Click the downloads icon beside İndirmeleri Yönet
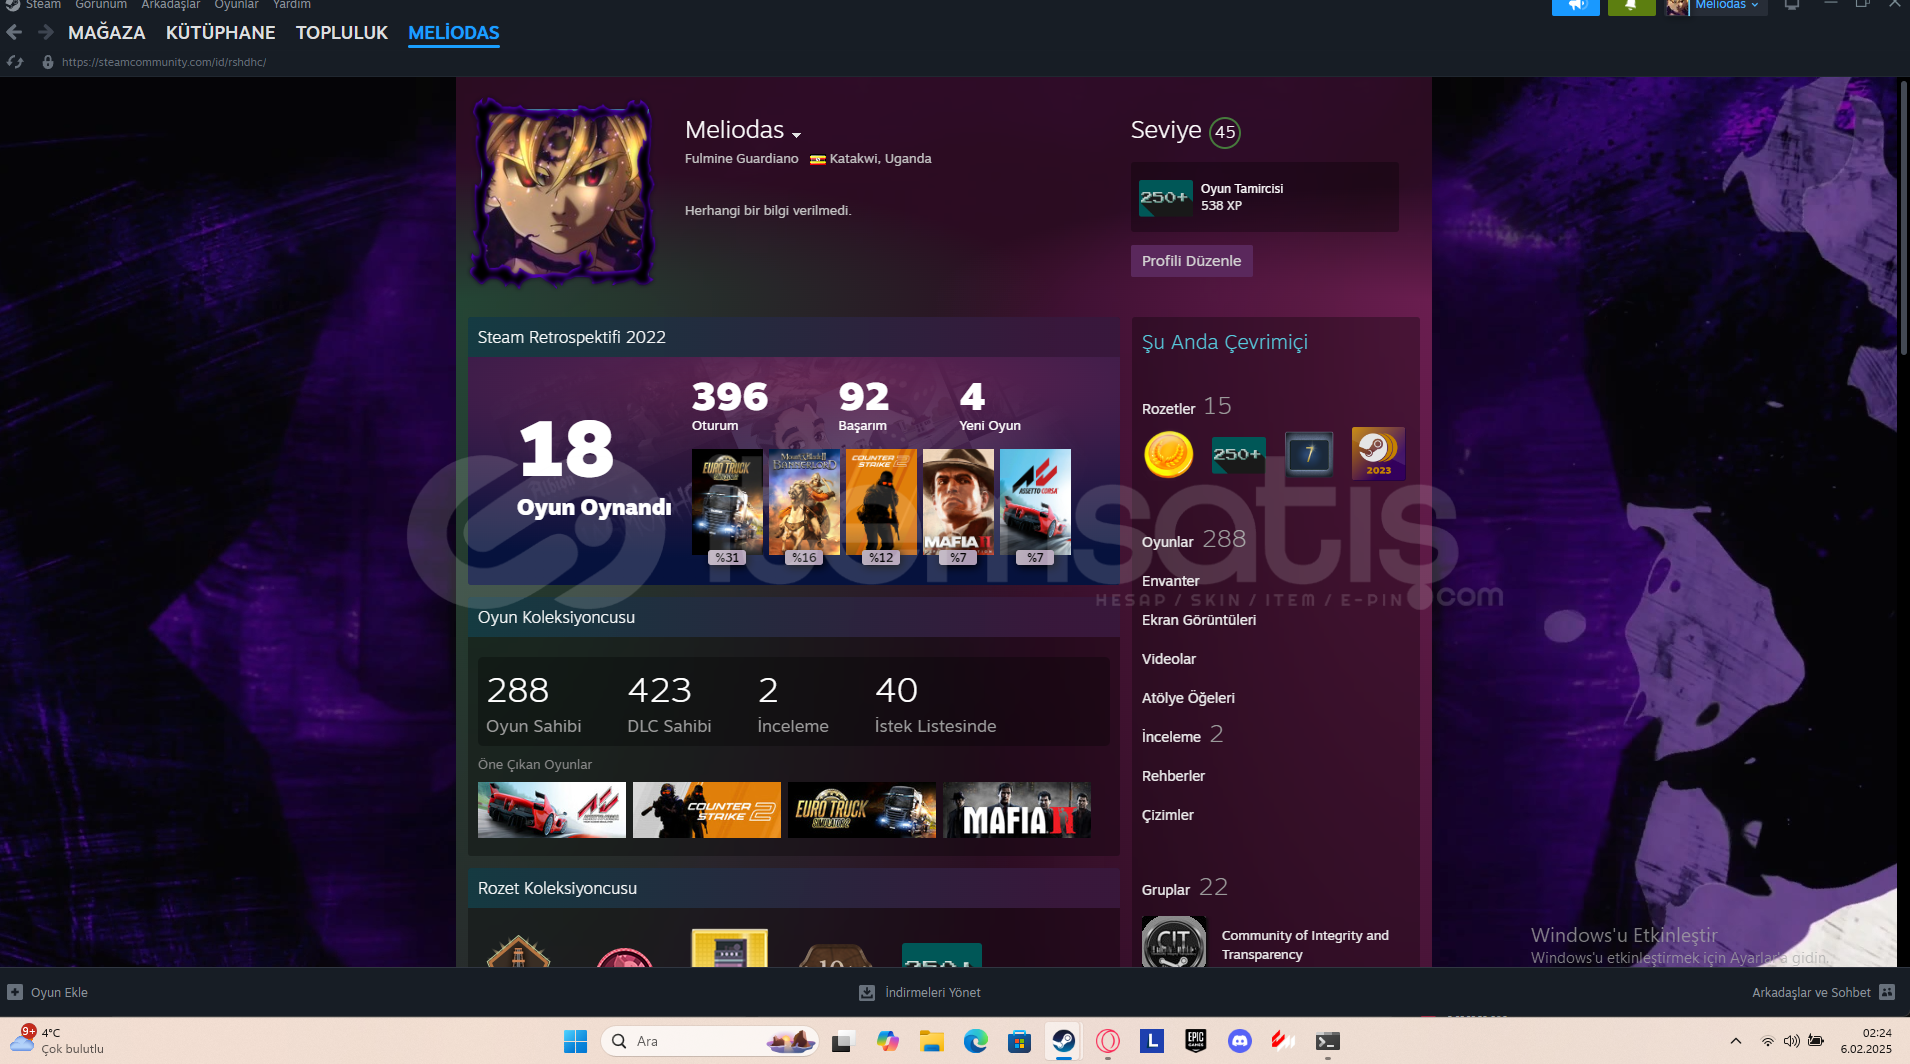 coord(867,992)
